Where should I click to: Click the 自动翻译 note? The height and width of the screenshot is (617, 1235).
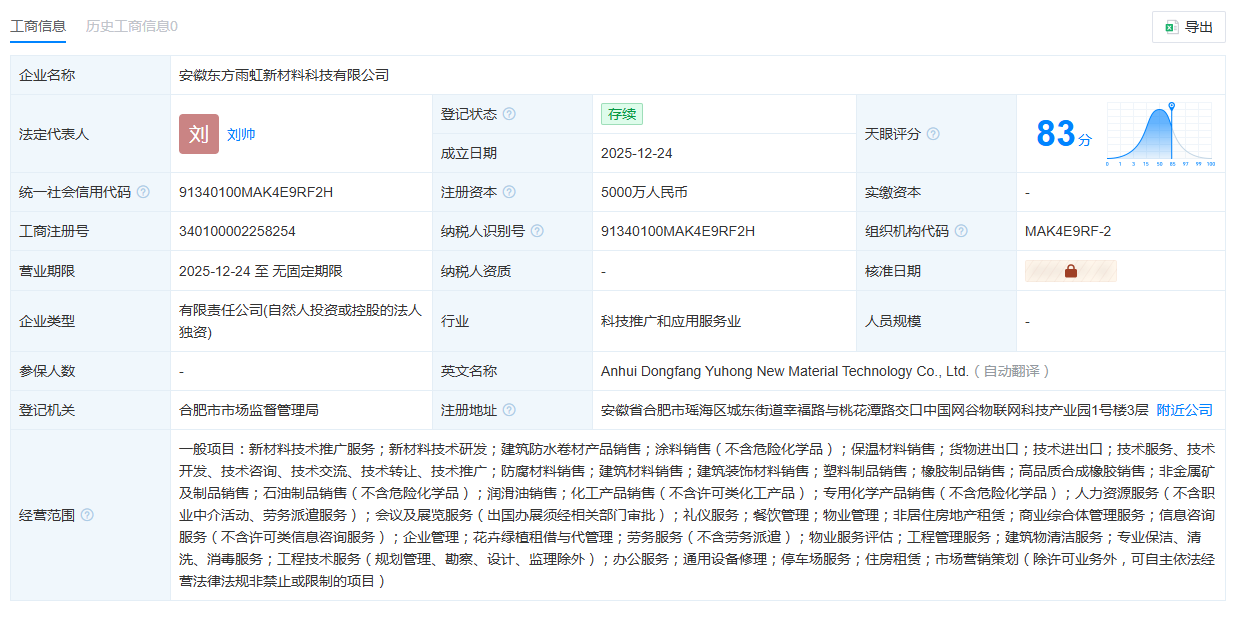coord(1012,371)
